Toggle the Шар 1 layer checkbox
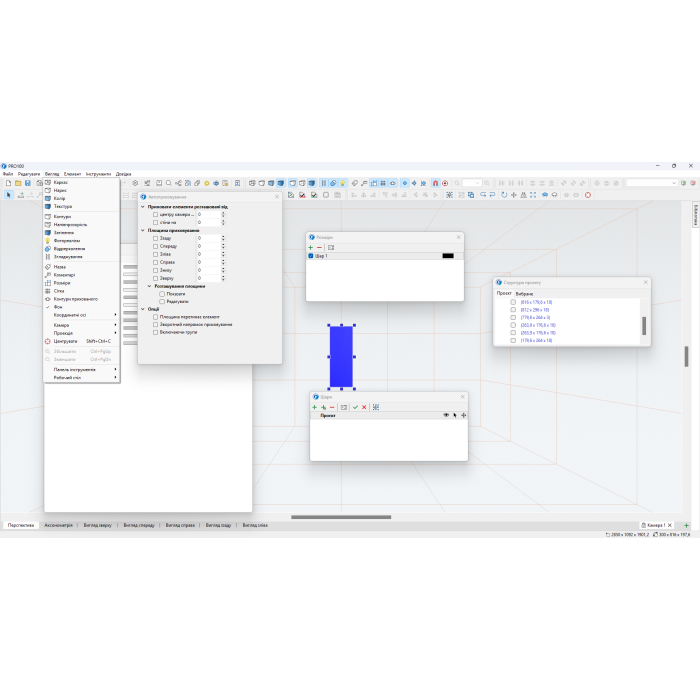 (311, 256)
